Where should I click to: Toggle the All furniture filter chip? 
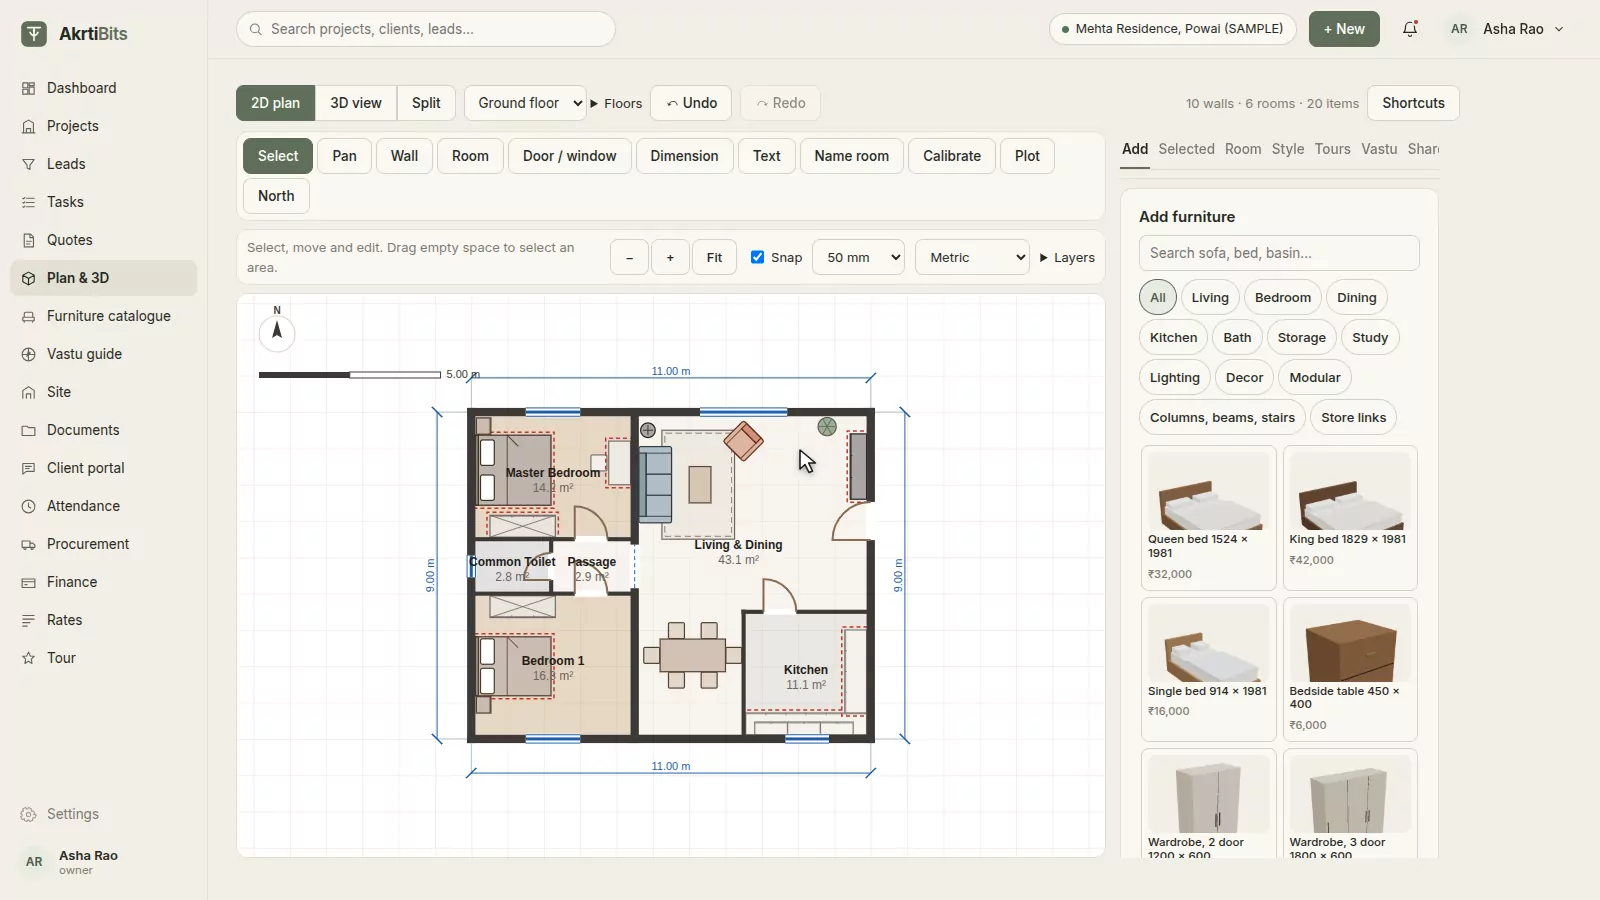click(1157, 298)
